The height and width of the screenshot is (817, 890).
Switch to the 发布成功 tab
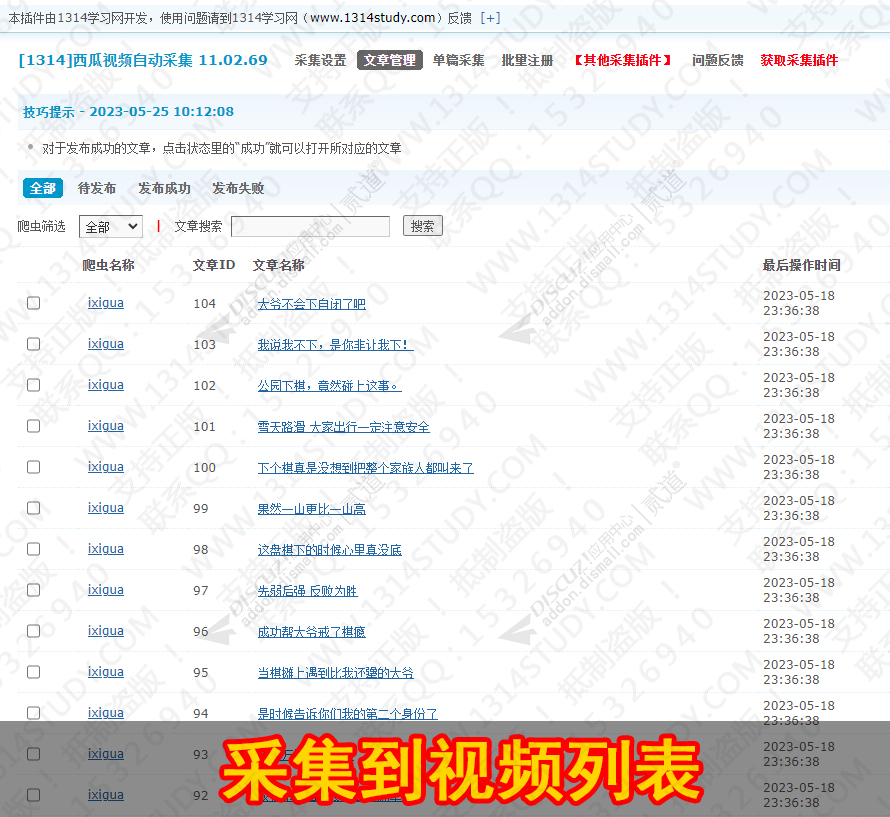click(164, 188)
